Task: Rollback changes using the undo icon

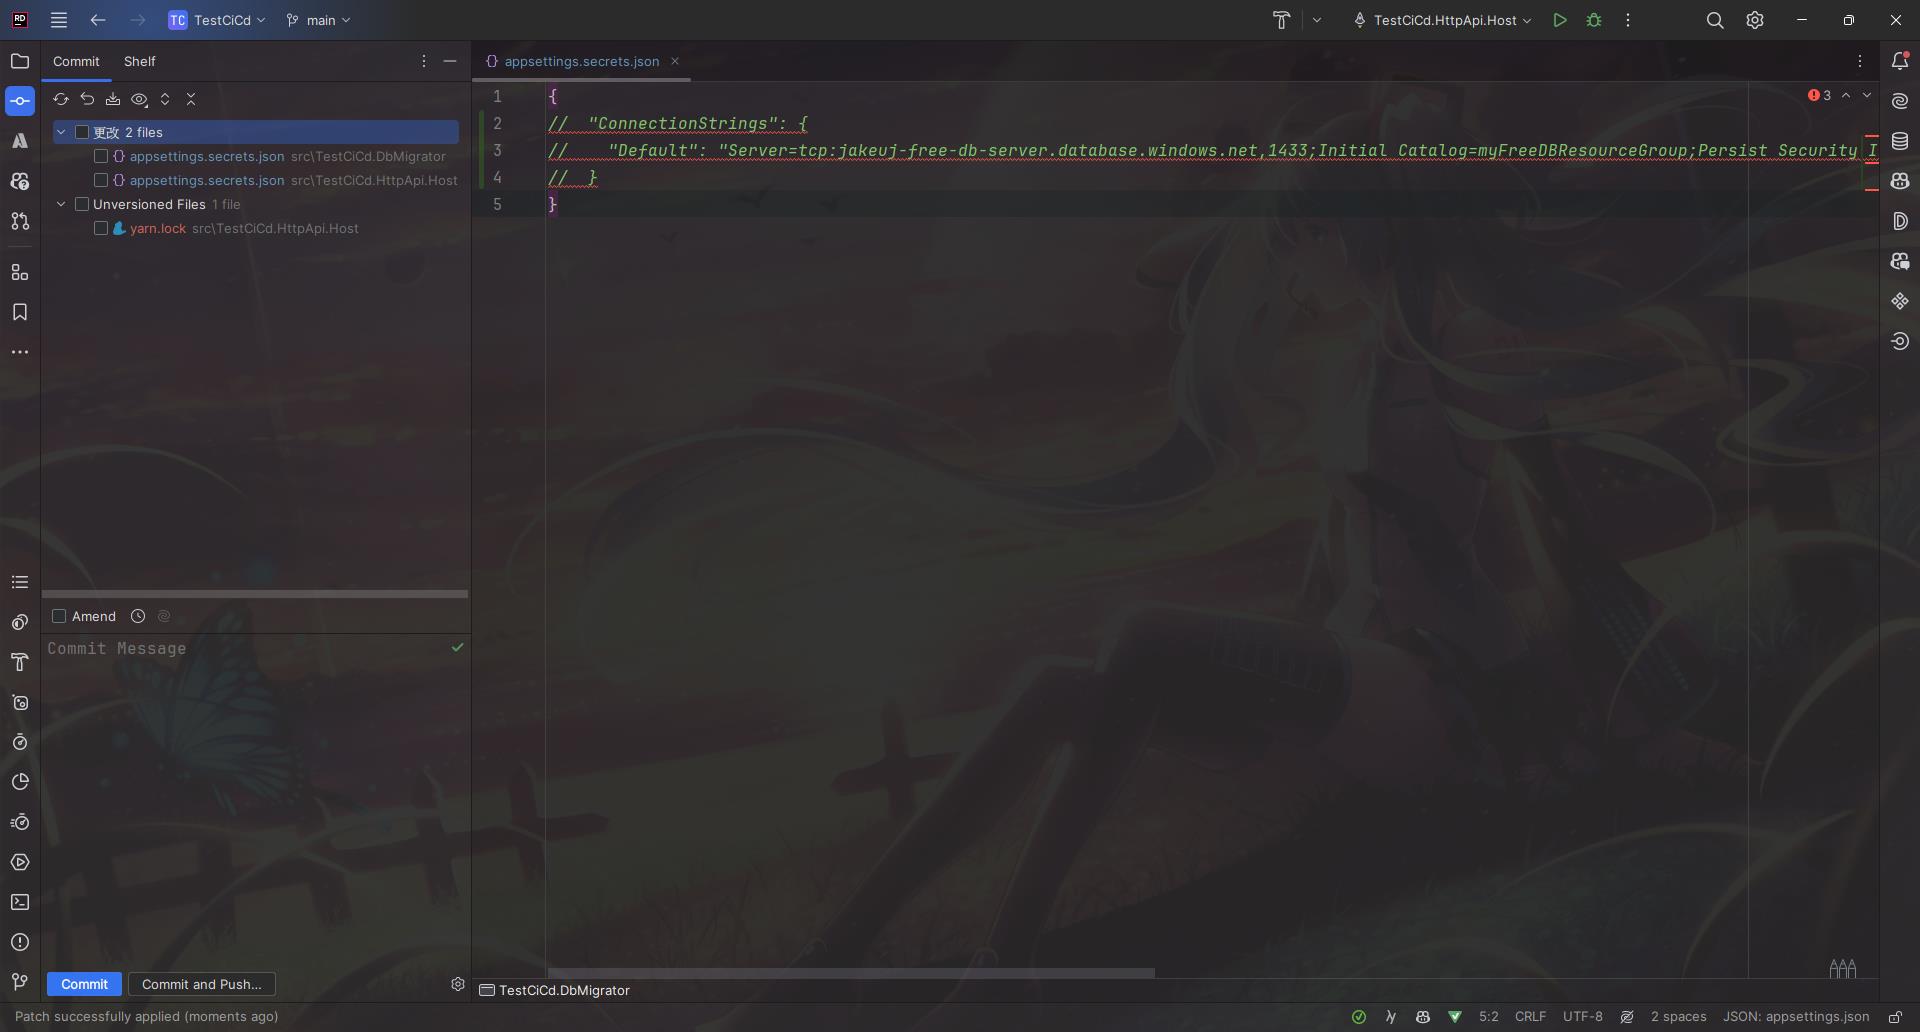Action: point(87,99)
